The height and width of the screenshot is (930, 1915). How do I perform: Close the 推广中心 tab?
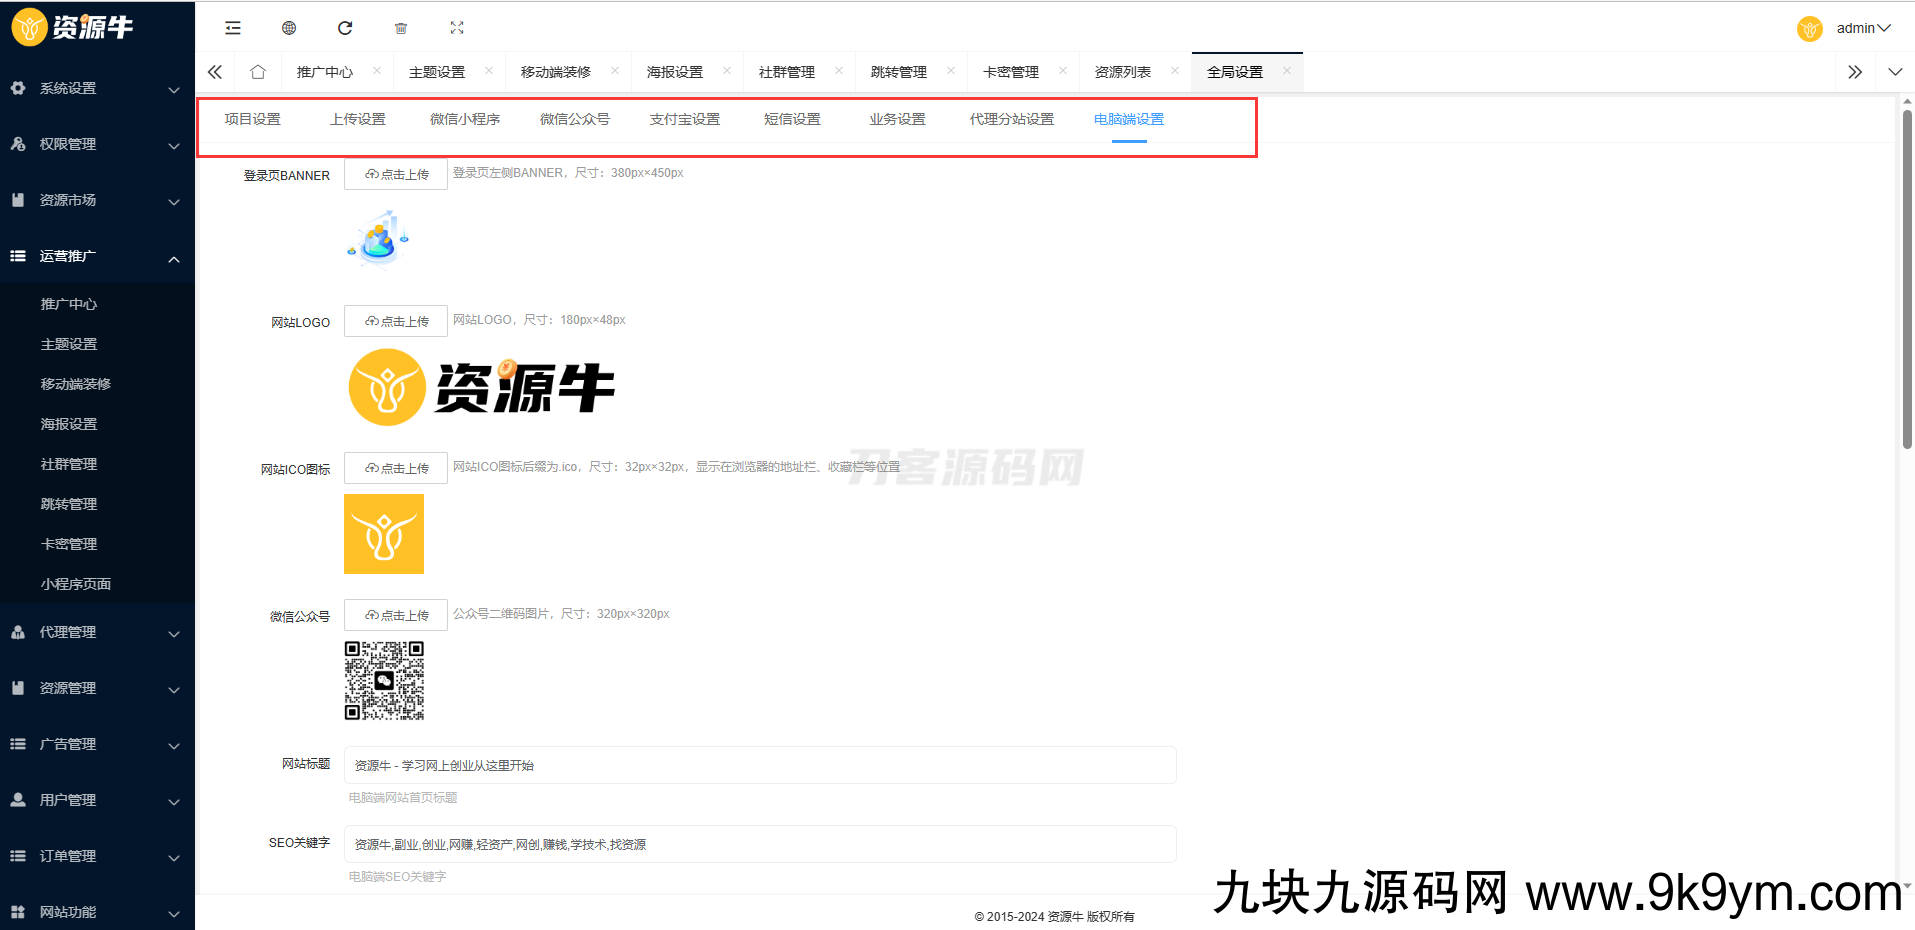point(377,71)
